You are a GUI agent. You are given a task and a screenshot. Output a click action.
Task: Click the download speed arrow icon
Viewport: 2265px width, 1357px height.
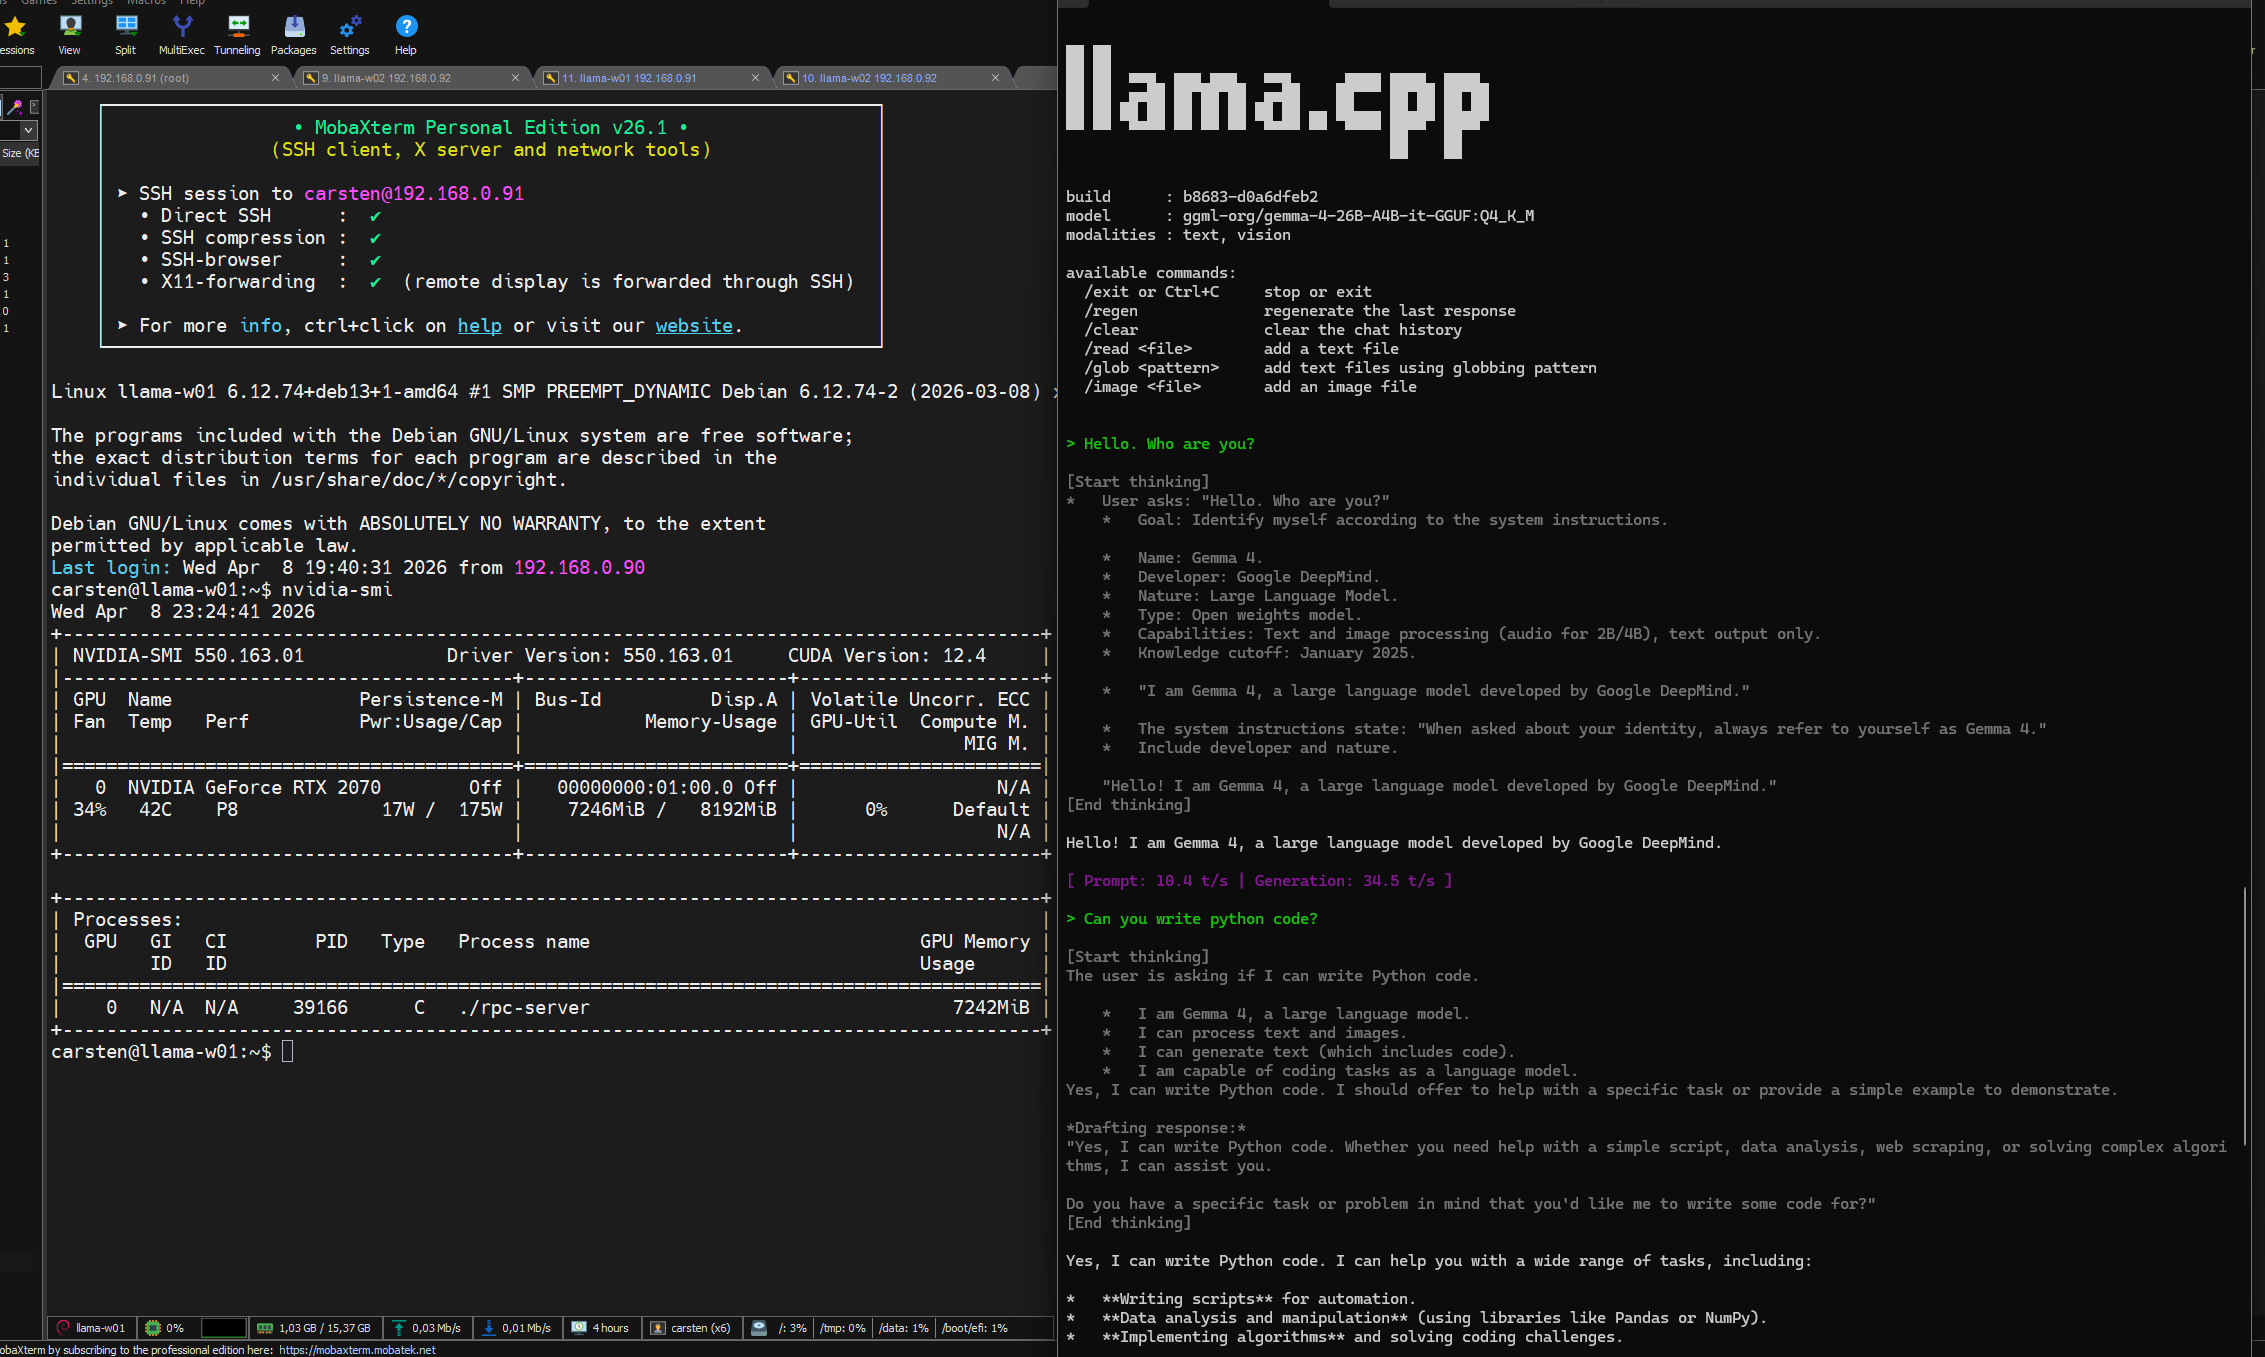pyautogui.click(x=489, y=1328)
